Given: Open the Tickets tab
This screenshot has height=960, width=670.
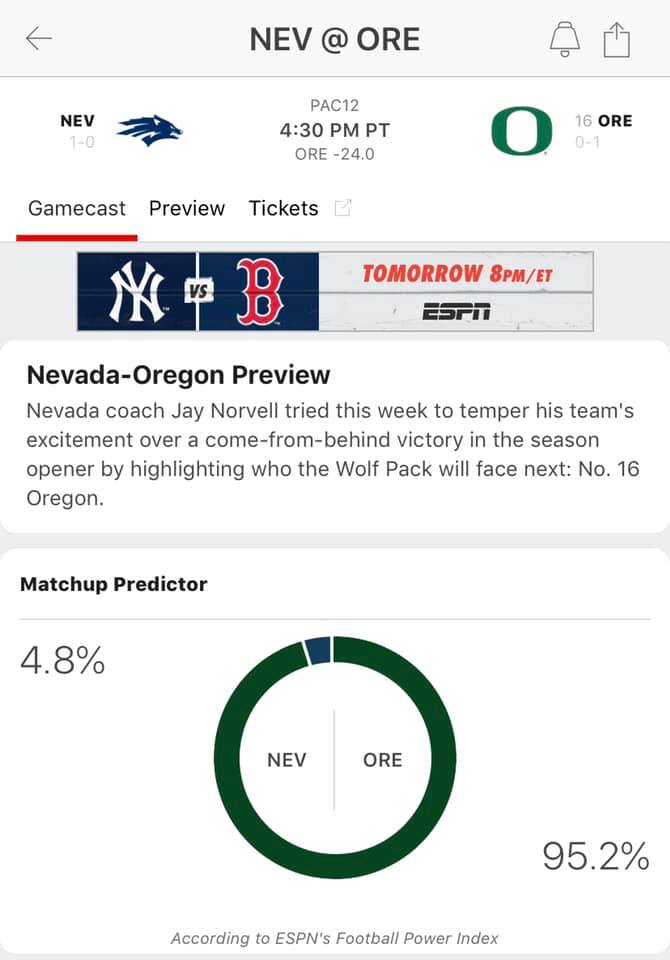Looking at the screenshot, I should [x=283, y=209].
